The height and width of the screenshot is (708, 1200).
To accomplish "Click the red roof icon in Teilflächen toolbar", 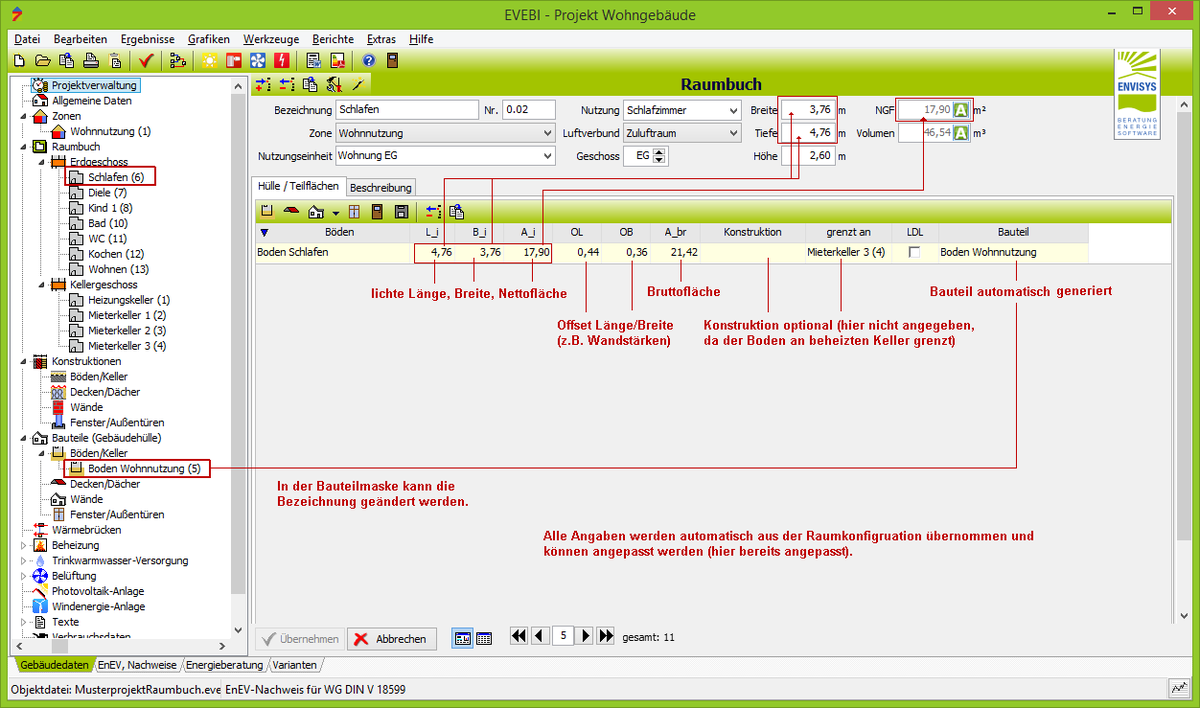I will (291, 211).
